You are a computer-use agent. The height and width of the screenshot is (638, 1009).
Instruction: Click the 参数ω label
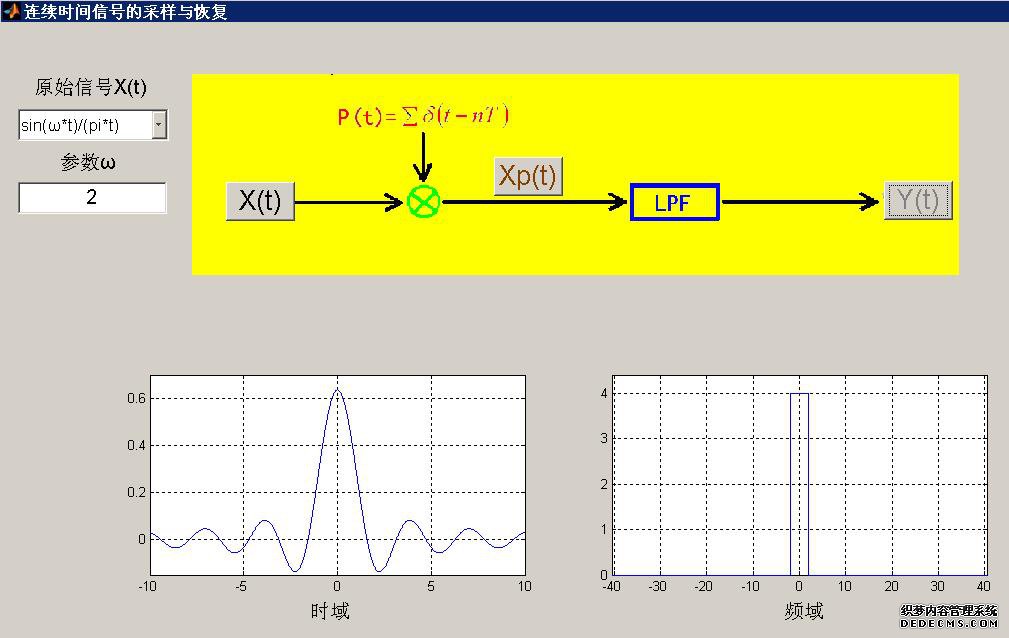tap(88, 162)
